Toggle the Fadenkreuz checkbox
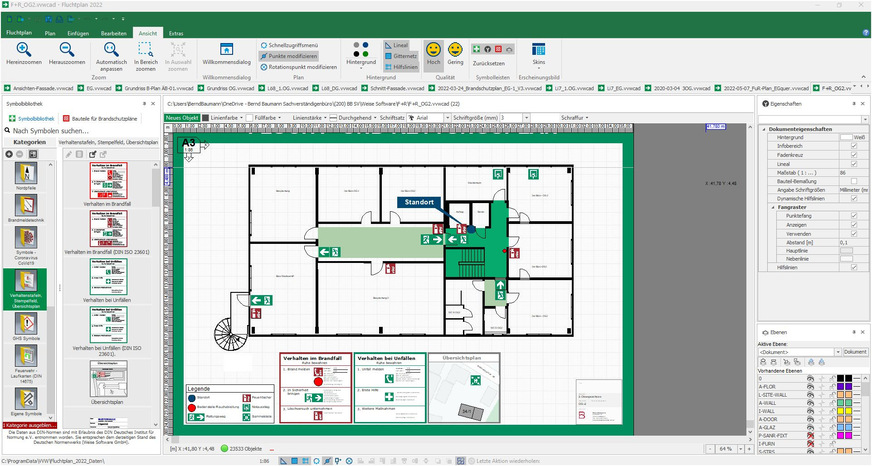 pyautogui.click(x=853, y=155)
